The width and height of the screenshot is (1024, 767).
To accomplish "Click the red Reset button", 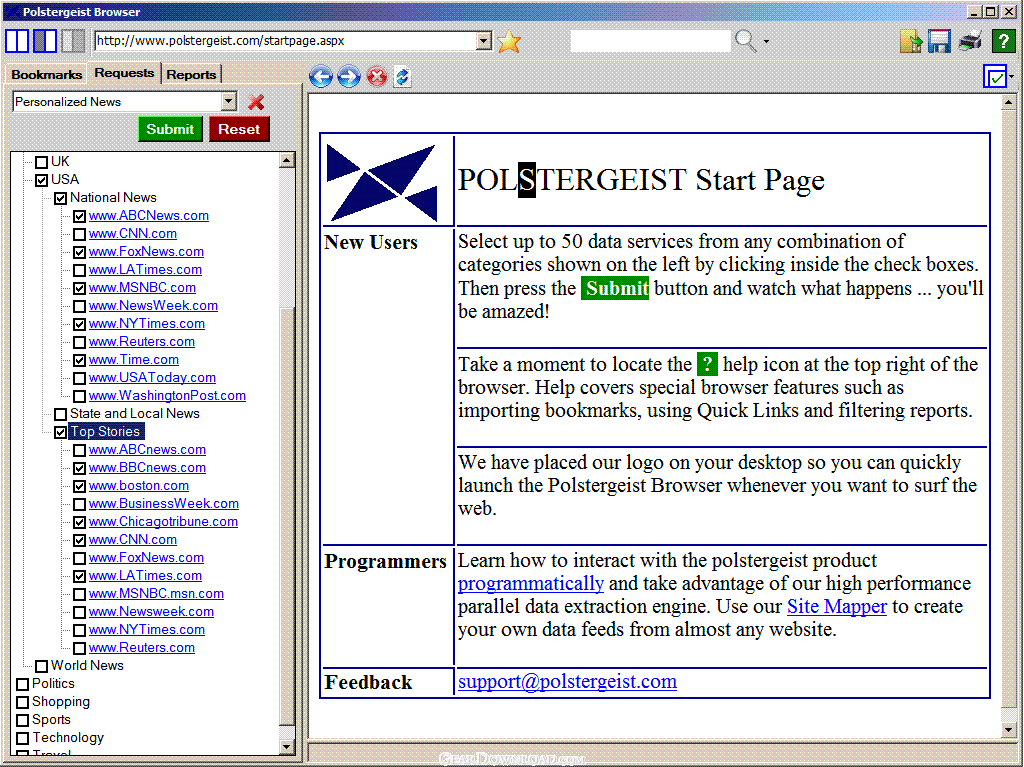I will pyautogui.click(x=239, y=129).
